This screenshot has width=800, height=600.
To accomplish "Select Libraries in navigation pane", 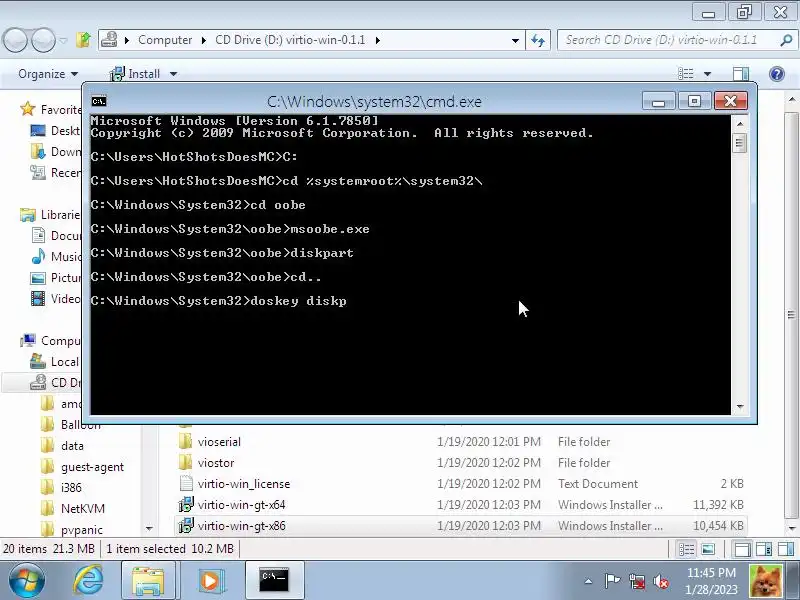I will tap(50, 214).
